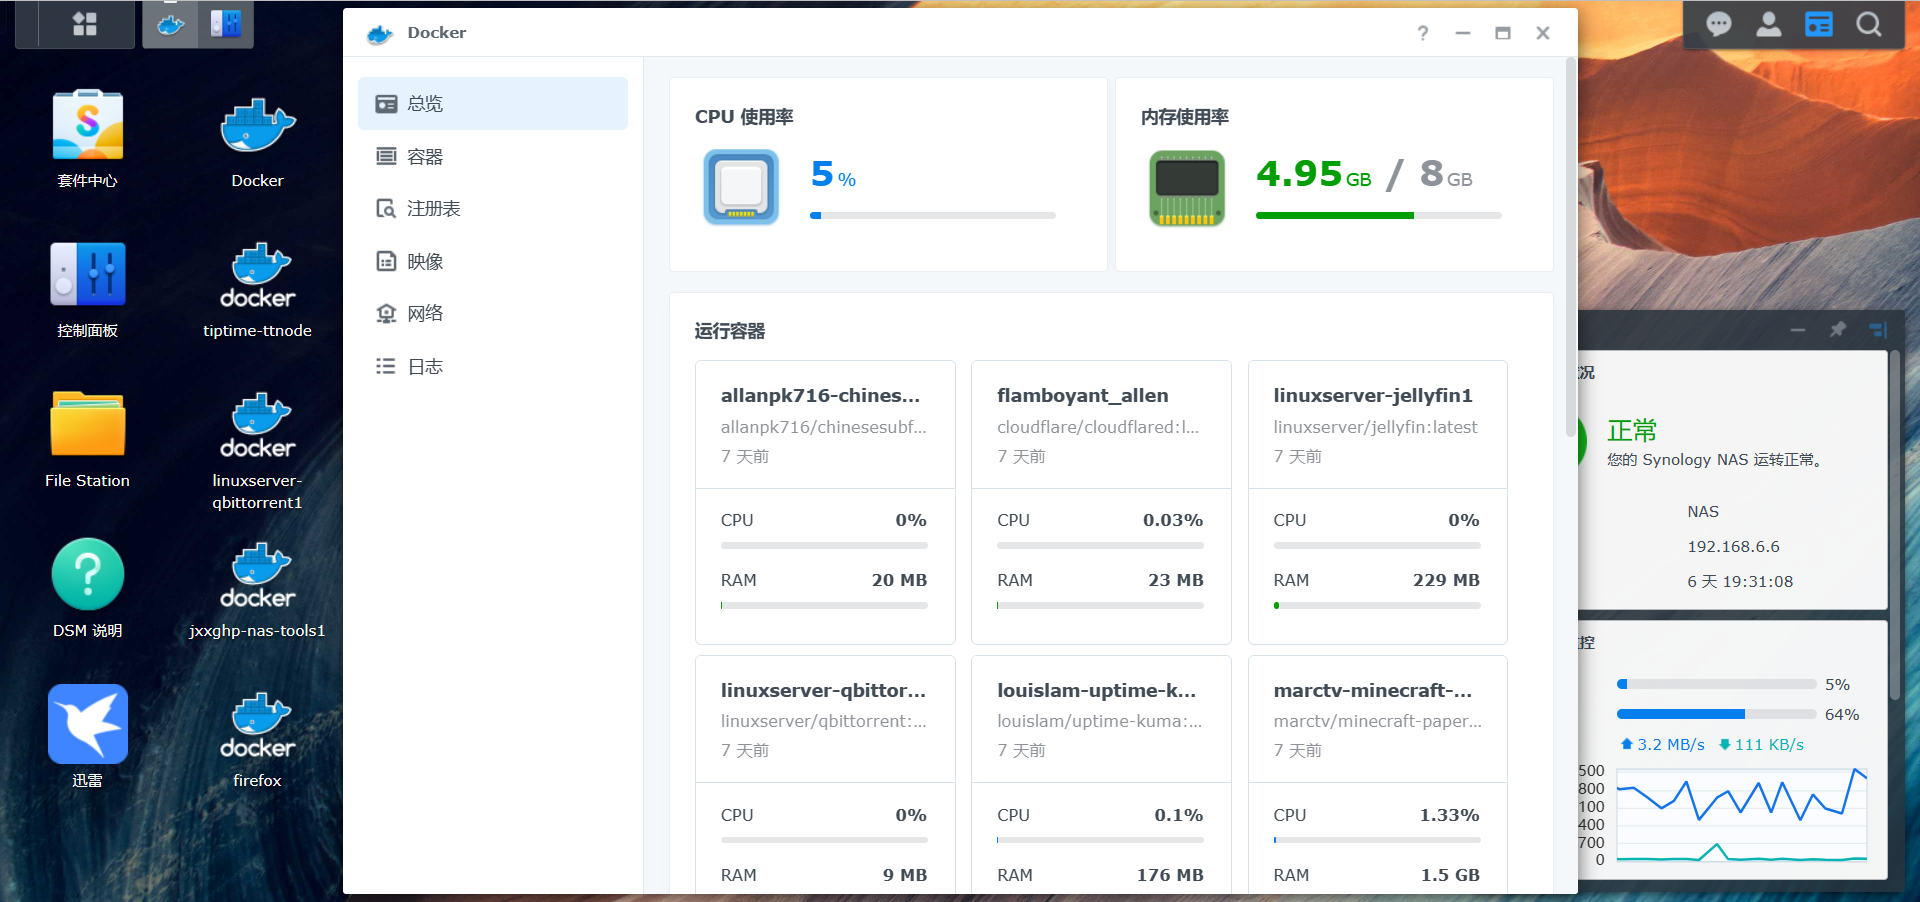Click the 运行容器 section heading
1920x902 pixels.
click(x=730, y=331)
